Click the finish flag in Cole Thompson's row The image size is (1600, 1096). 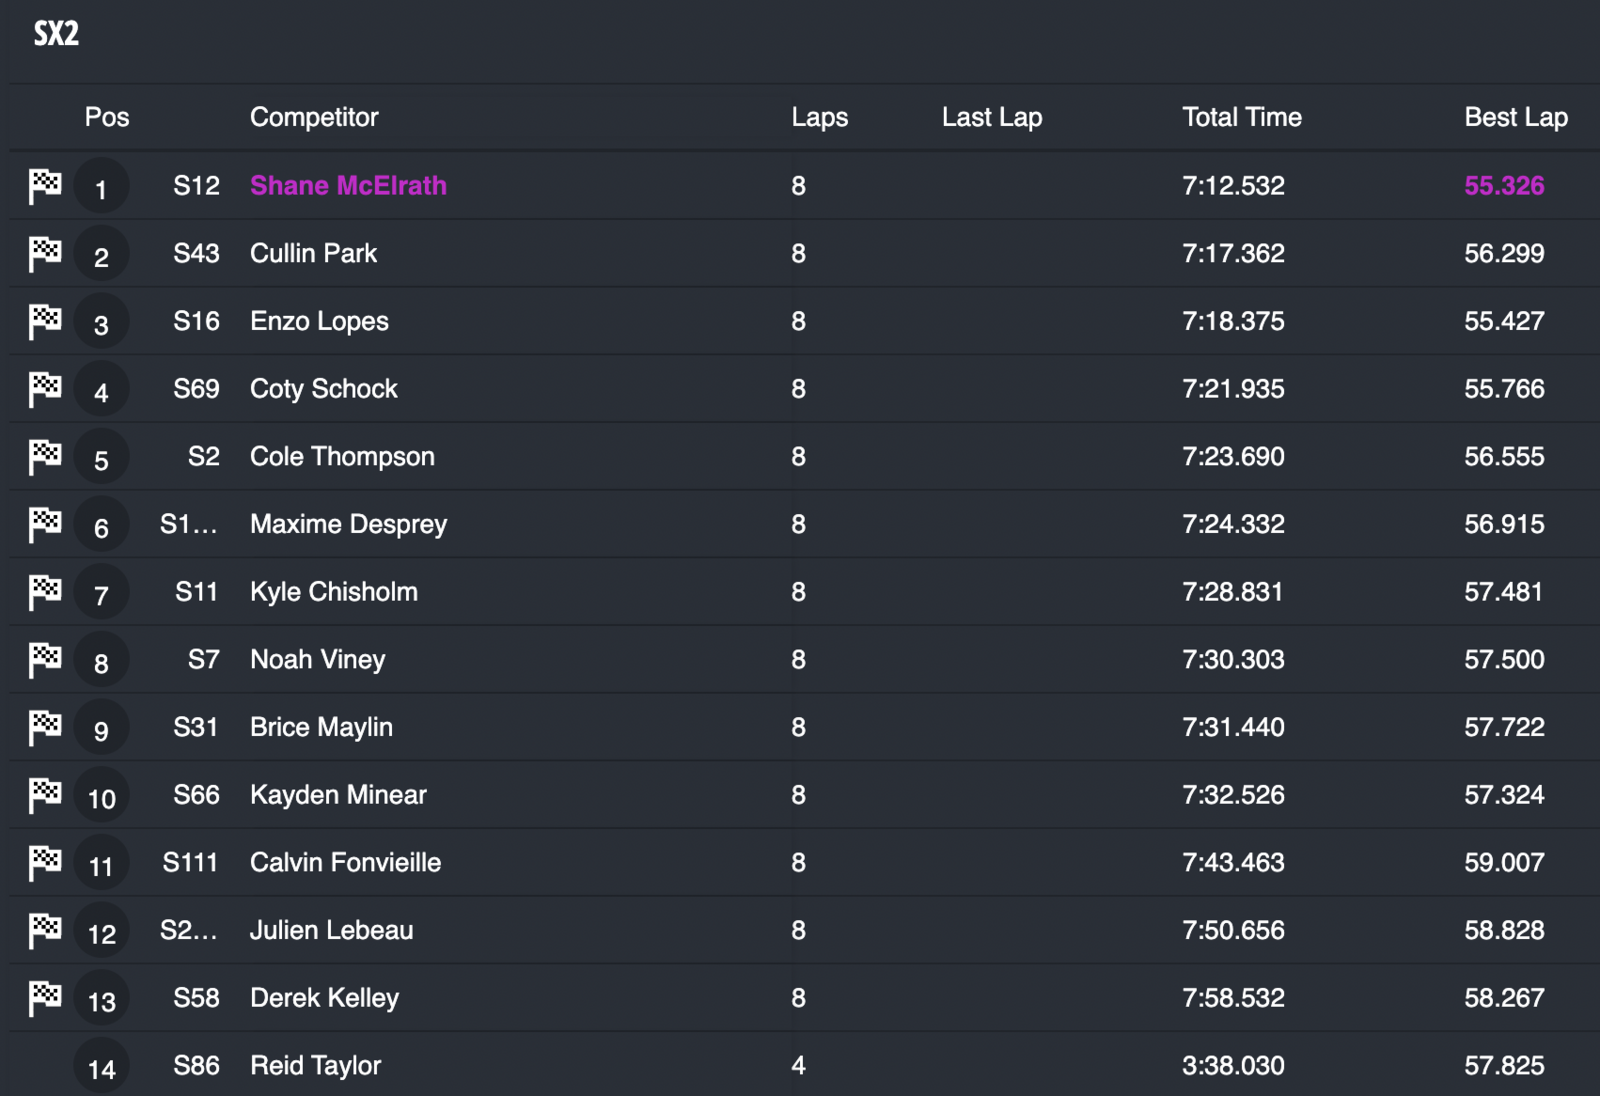pyautogui.click(x=45, y=457)
